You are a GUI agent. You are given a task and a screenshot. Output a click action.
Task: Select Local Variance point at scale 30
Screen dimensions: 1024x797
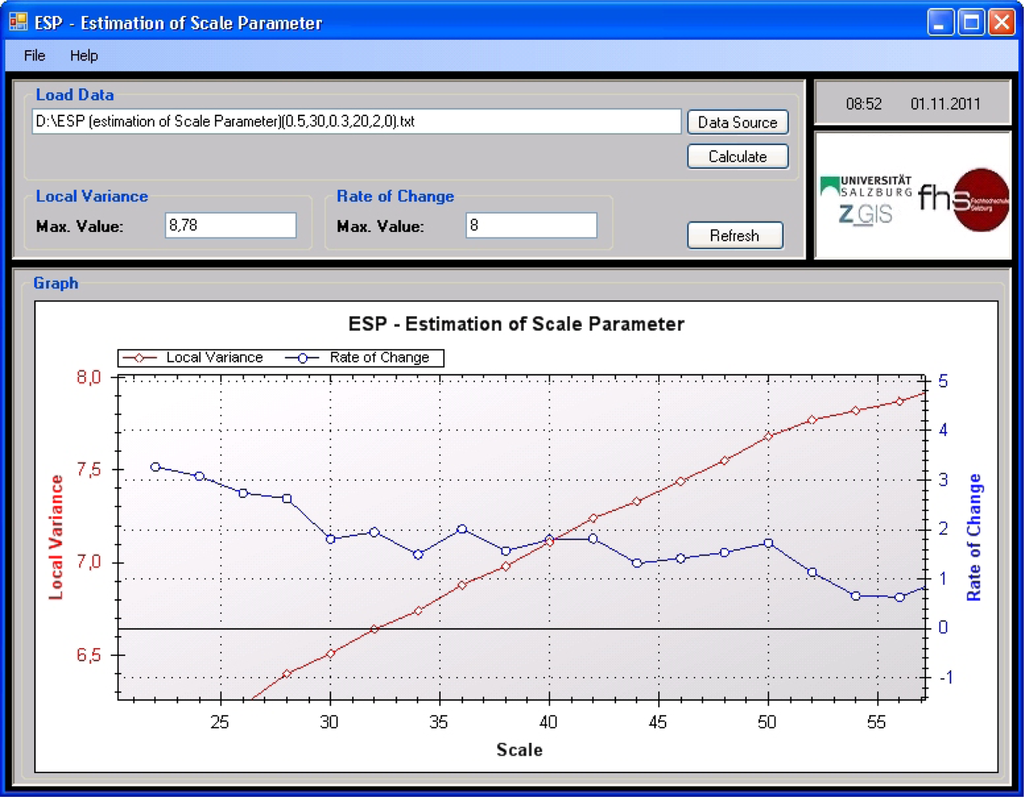[x=330, y=653]
